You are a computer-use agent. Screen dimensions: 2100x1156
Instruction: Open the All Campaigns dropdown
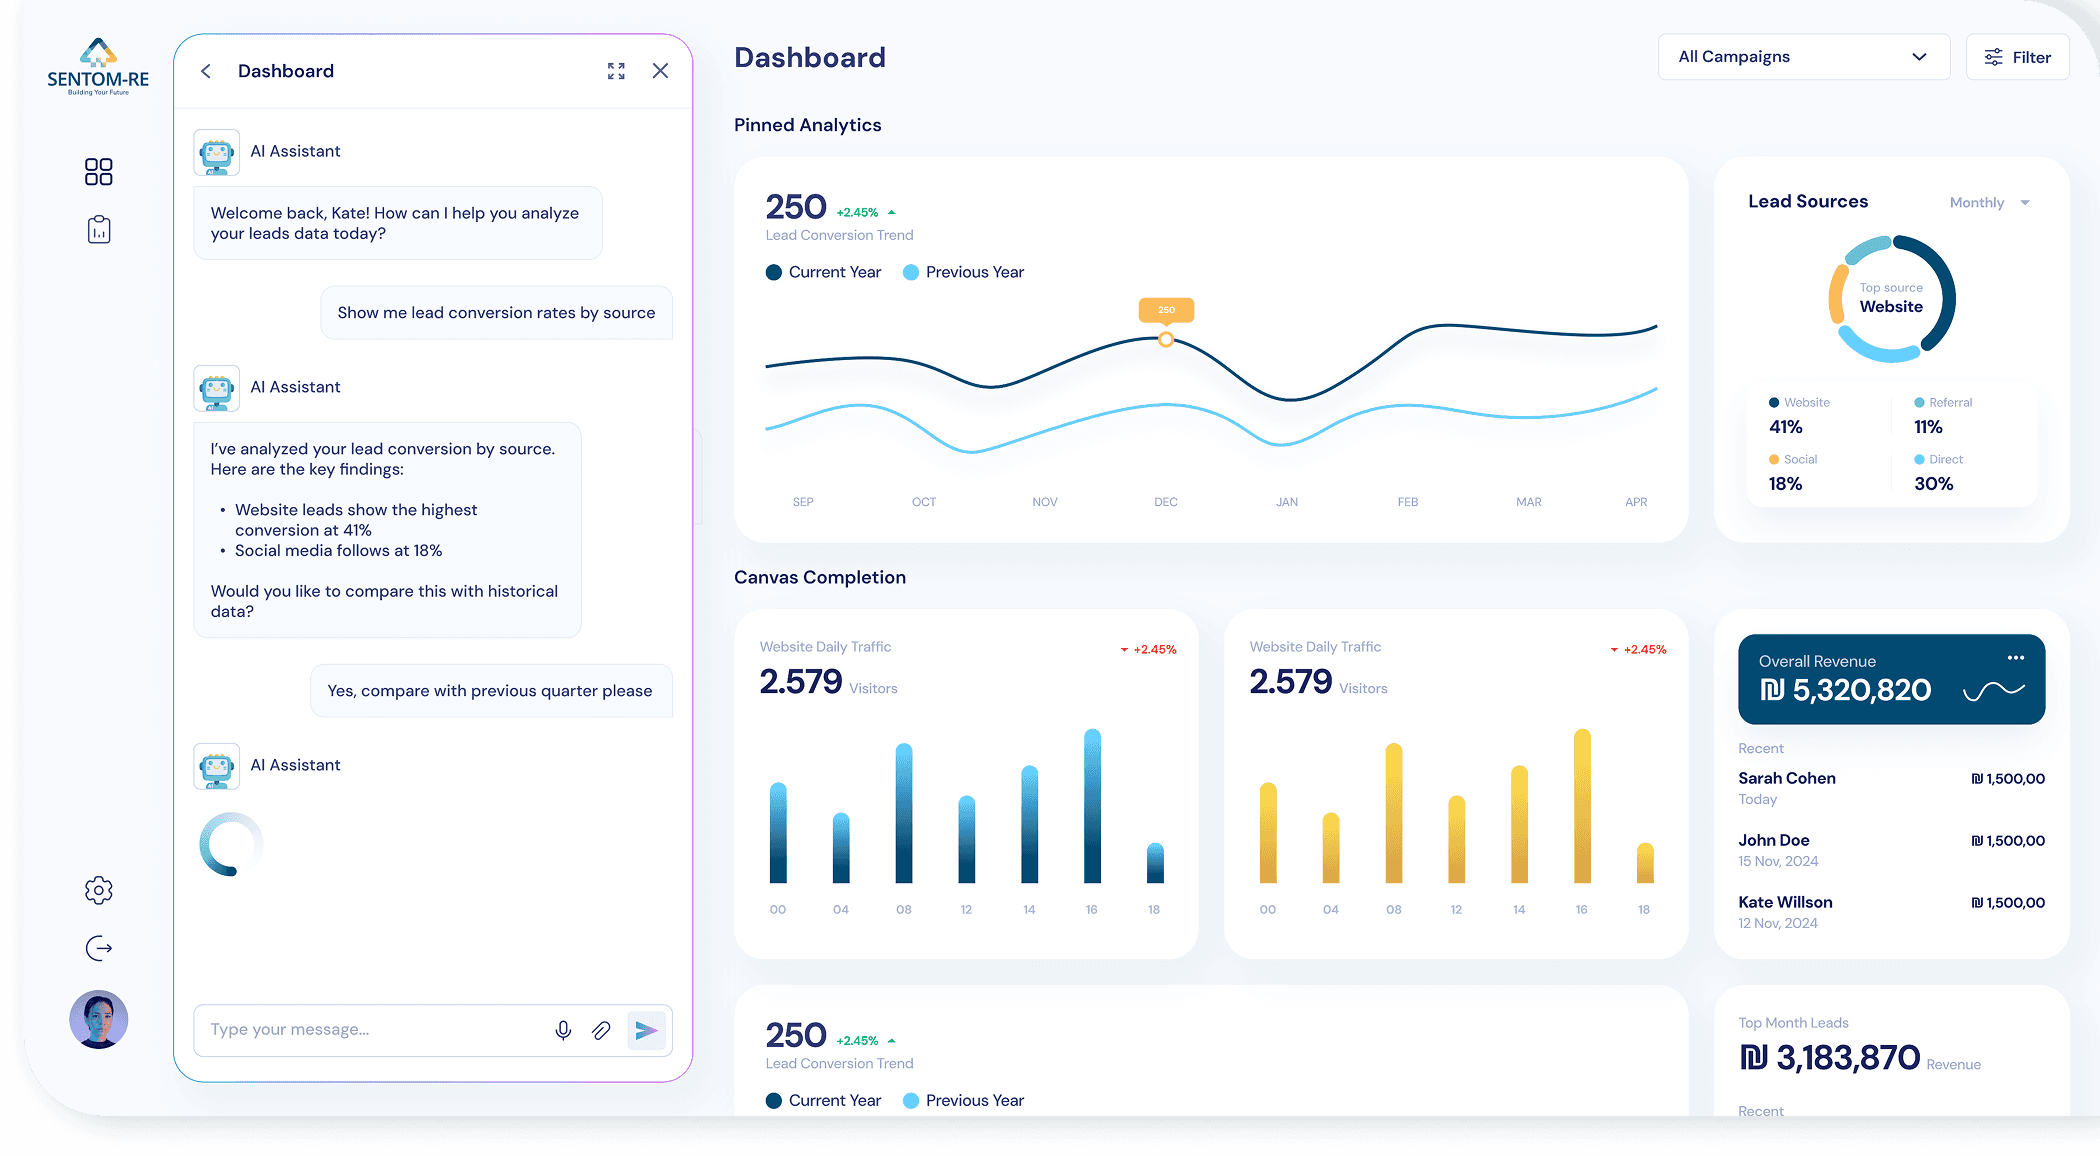point(1803,57)
